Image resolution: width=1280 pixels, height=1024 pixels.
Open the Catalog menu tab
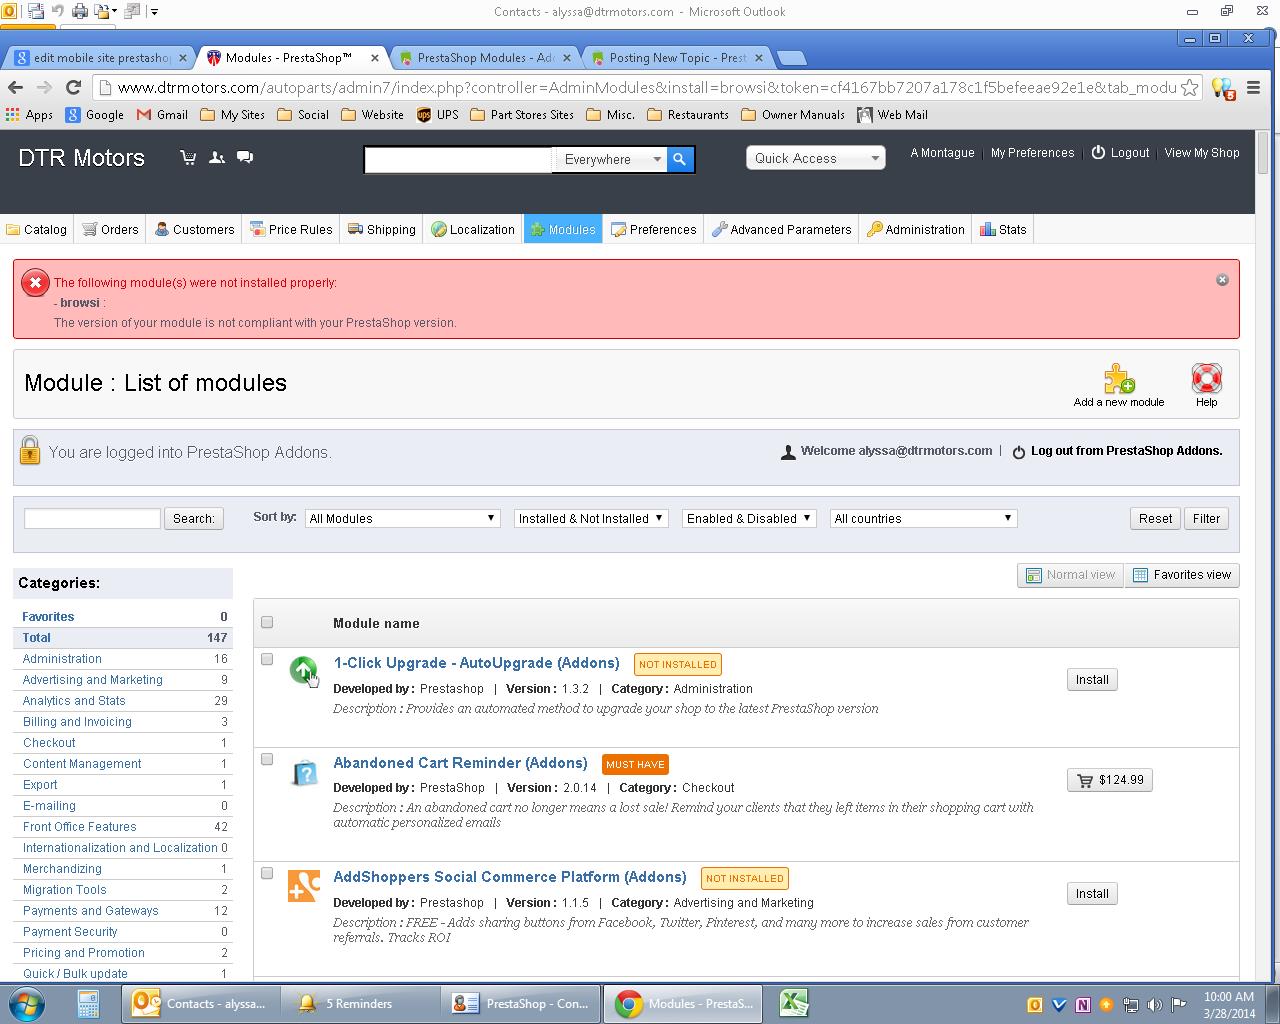click(37, 229)
